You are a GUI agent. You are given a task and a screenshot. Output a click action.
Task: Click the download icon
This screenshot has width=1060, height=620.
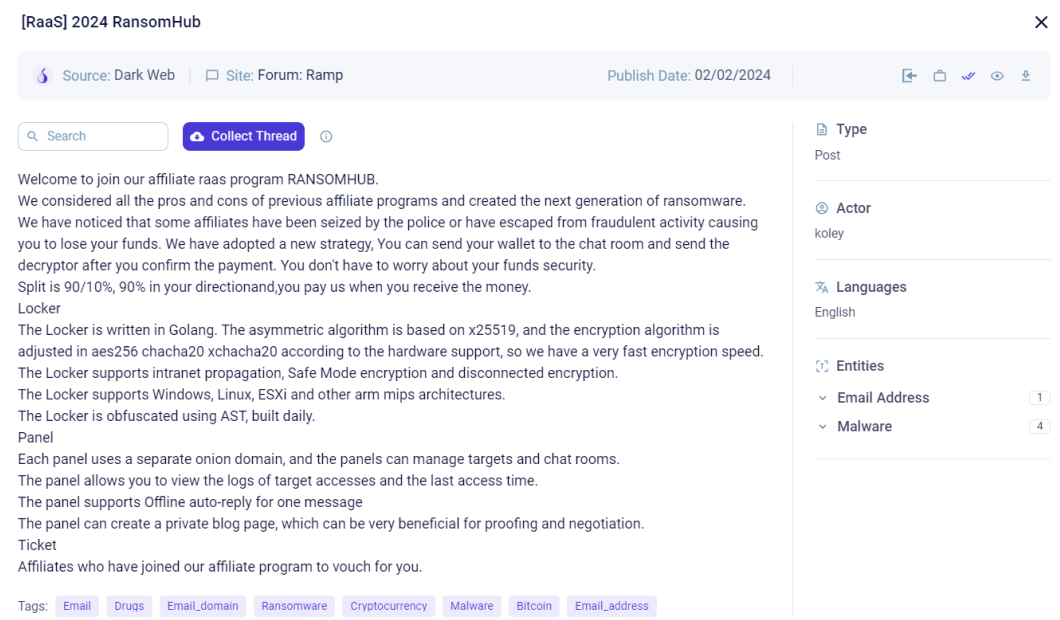[1026, 76]
